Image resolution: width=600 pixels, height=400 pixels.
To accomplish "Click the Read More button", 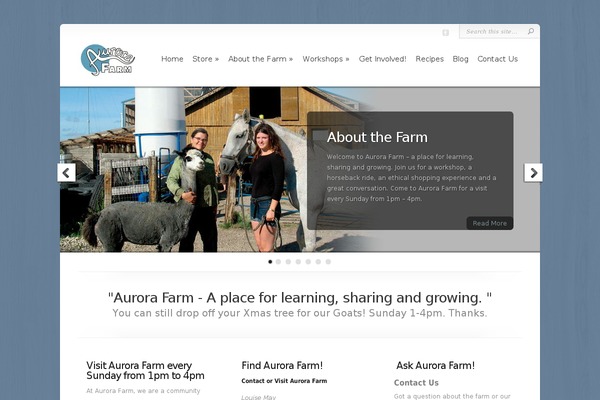I will click(x=489, y=223).
